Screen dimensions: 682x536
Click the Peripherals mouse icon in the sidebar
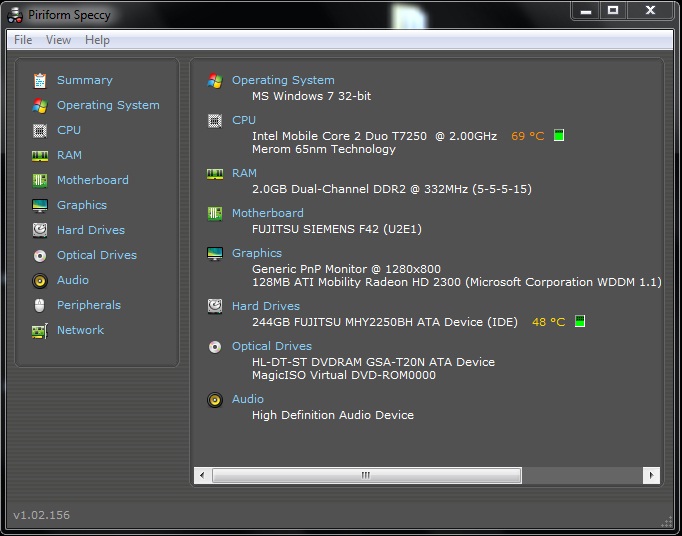(x=40, y=305)
